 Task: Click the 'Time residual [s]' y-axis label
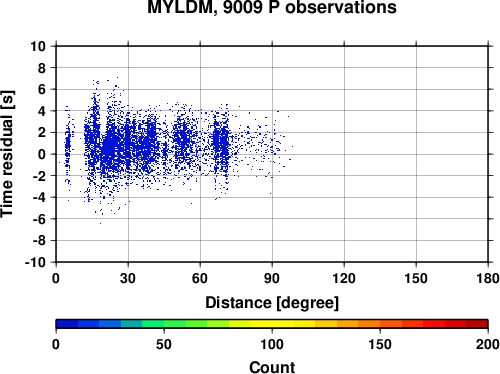coord(7,154)
